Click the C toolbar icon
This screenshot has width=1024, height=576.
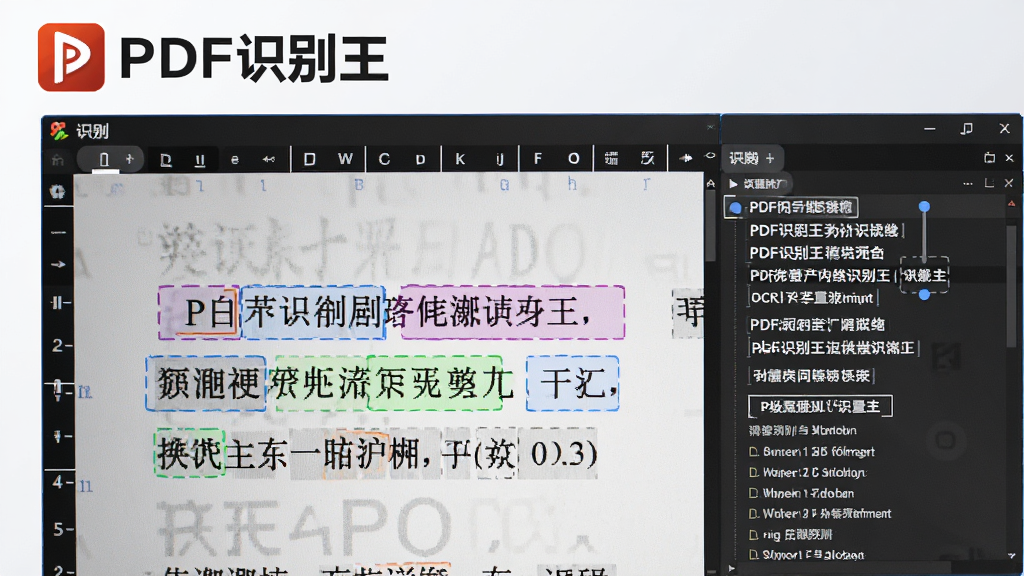[384, 159]
